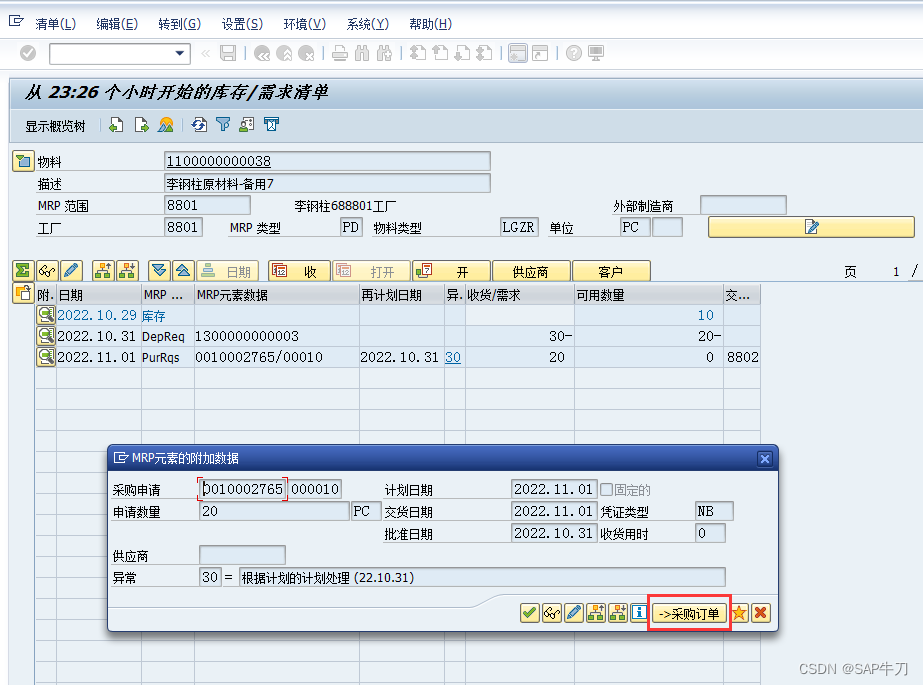The image size is (923, 685).
Task: Click the glasses display element icon above list
Action: [47, 271]
